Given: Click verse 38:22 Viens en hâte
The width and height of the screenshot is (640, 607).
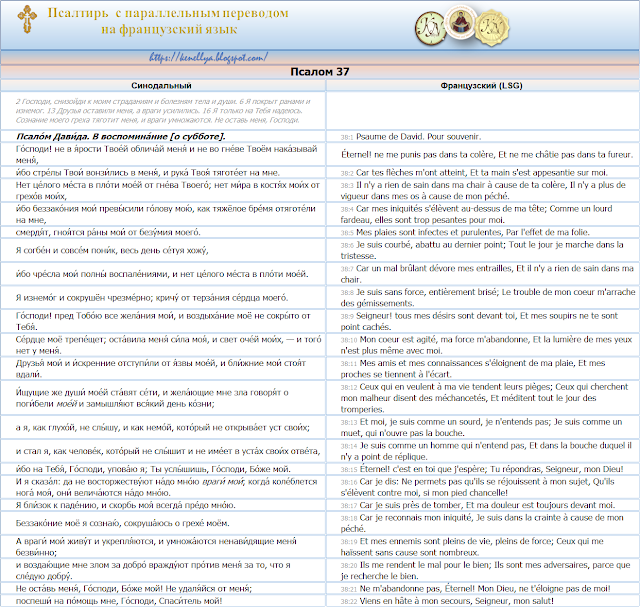Looking at the screenshot, I should tap(447, 600).
